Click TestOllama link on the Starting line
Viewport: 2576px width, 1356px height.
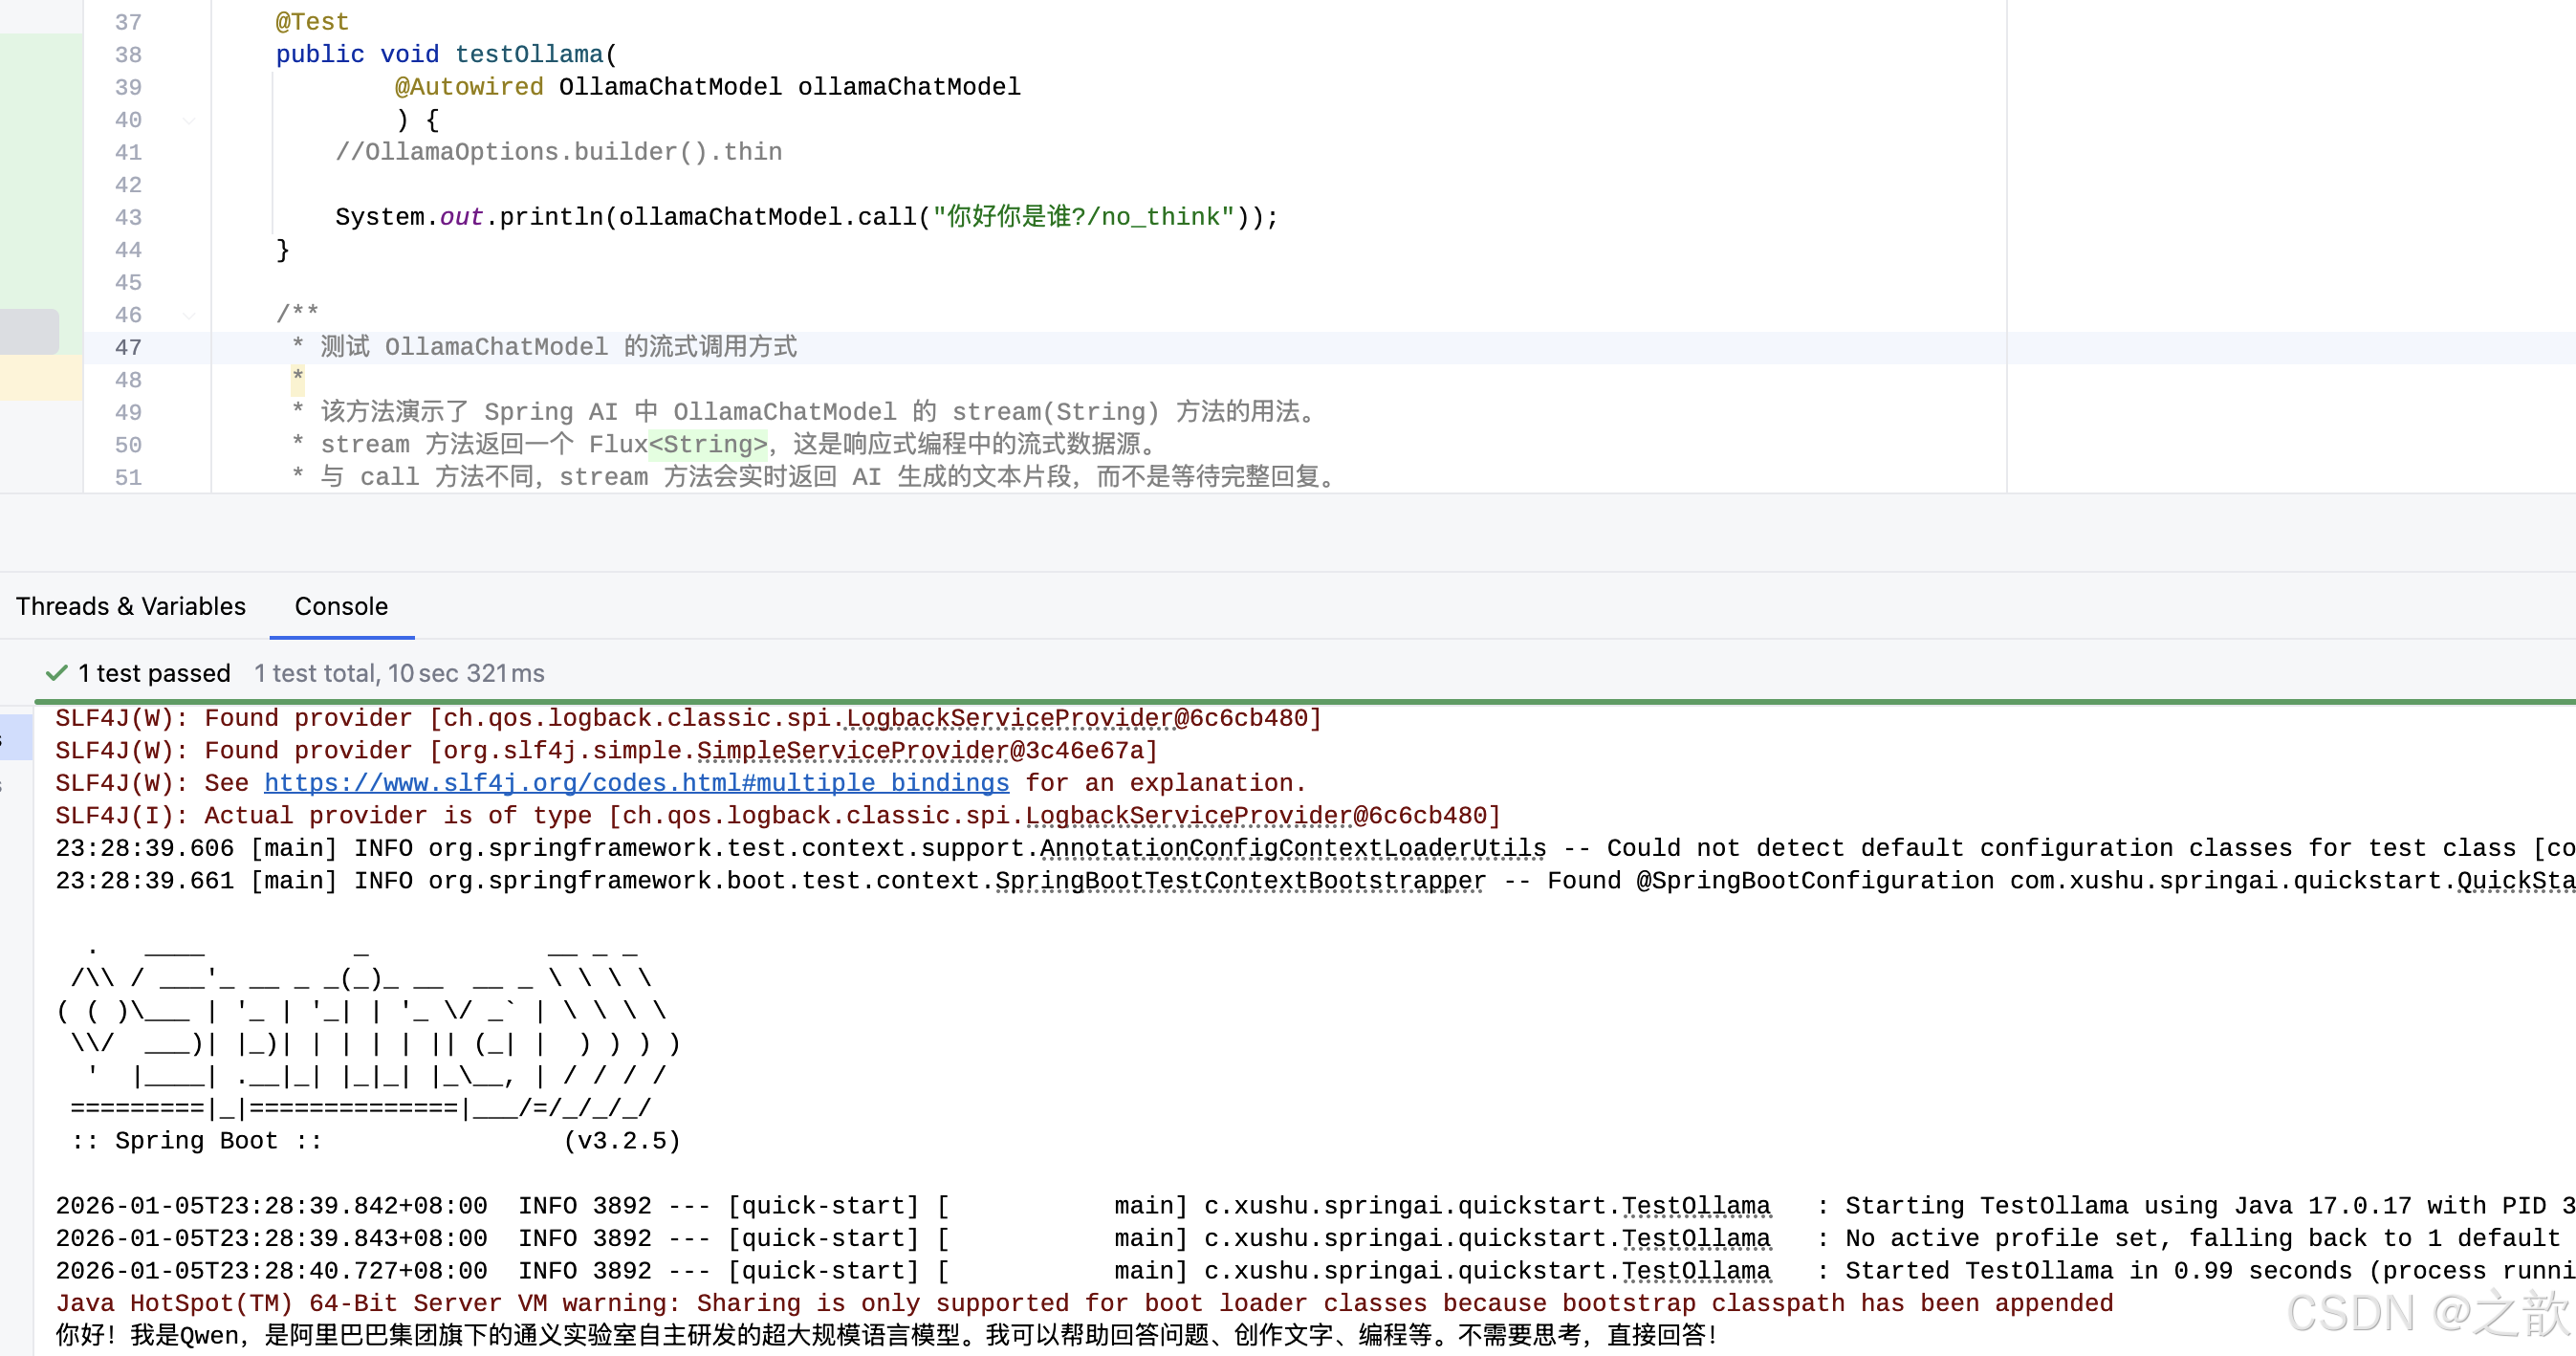tap(1695, 1206)
